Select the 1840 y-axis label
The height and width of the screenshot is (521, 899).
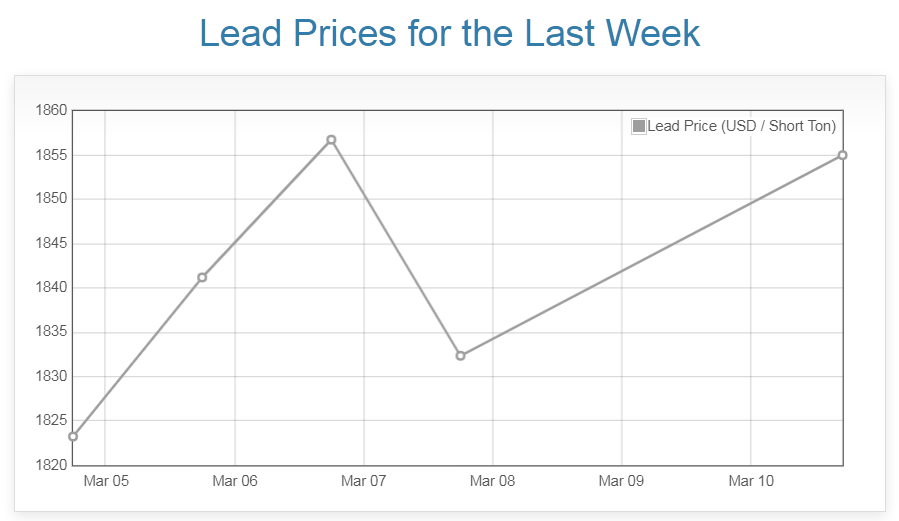point(50,288)
